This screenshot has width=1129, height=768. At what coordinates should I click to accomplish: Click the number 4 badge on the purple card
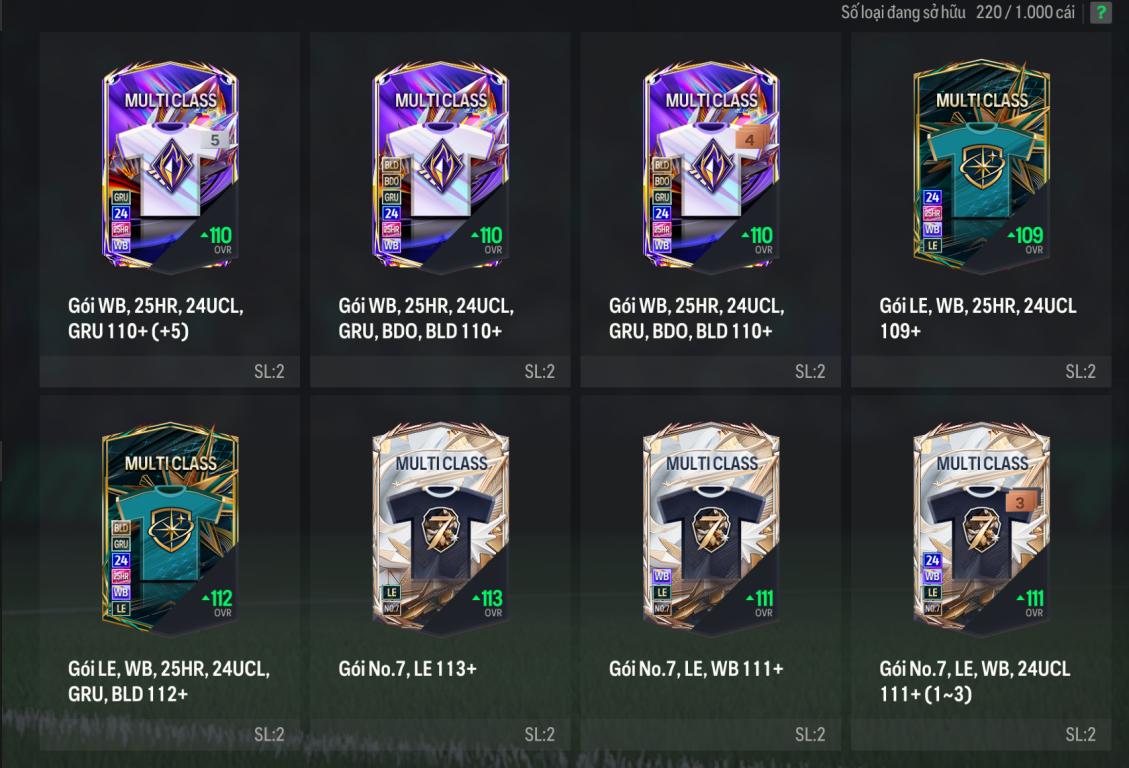pyautogui.click(x=750, y=140)
